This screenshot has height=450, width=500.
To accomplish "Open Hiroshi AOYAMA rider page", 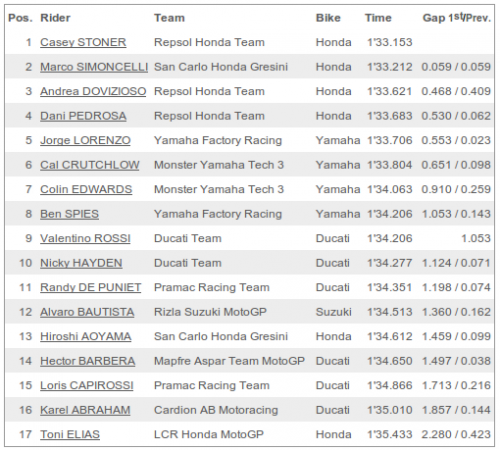I will coord(86,336).
